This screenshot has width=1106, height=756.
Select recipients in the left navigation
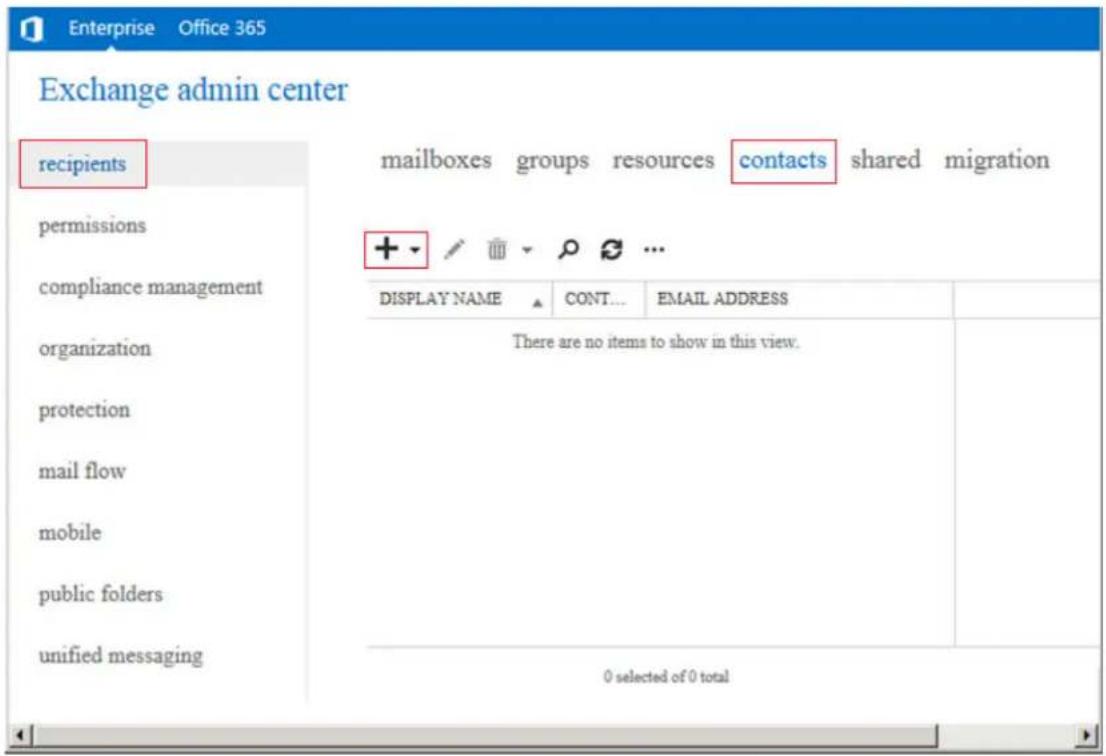82,164
